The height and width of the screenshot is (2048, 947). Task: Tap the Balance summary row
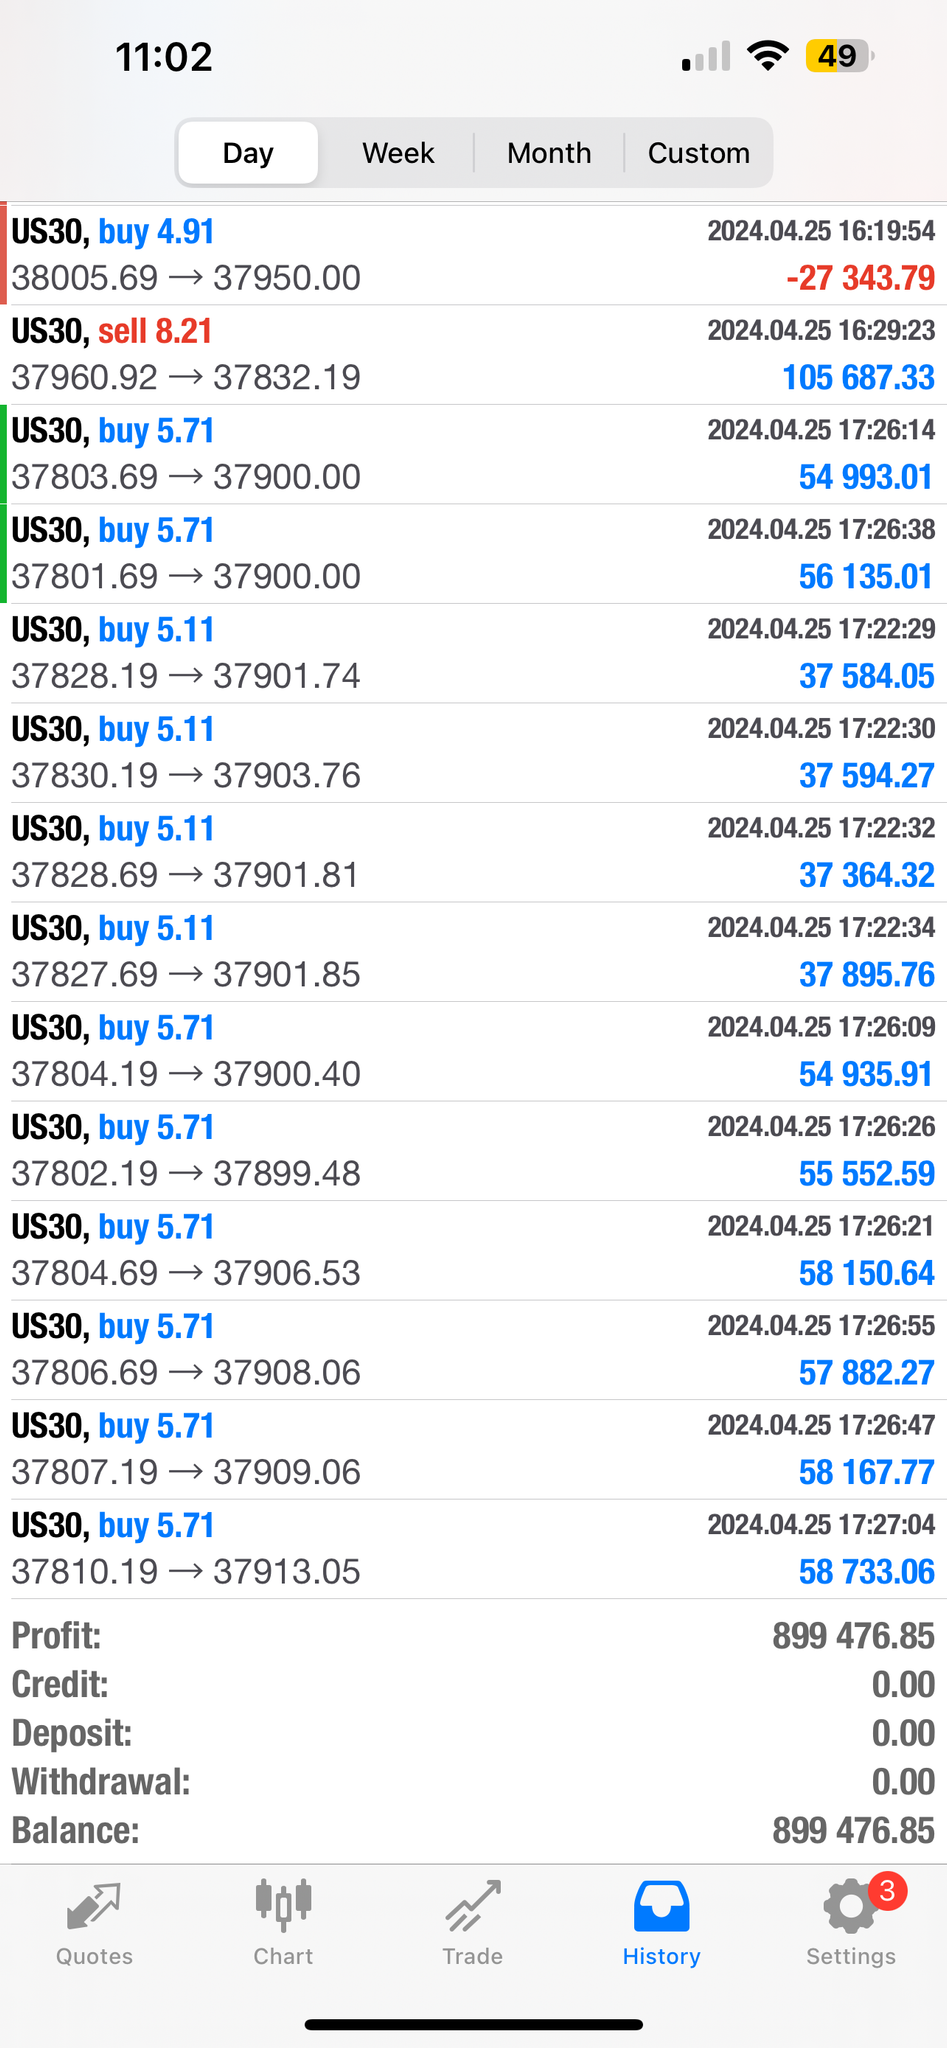[473, 1831]
